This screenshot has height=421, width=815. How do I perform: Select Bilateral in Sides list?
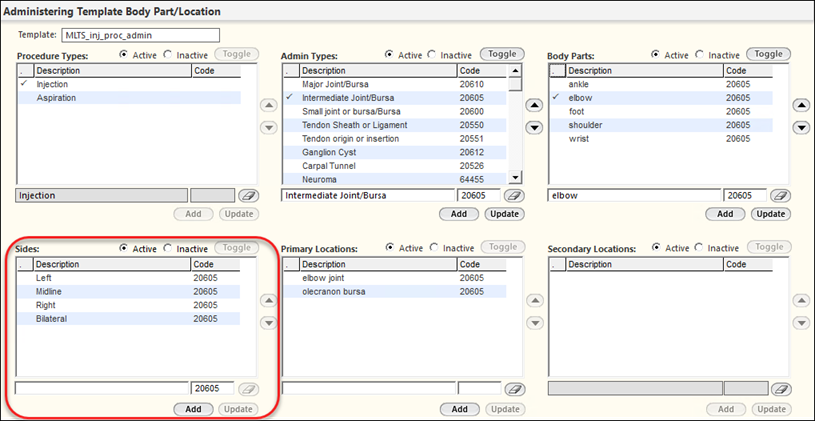coord(129,319)
